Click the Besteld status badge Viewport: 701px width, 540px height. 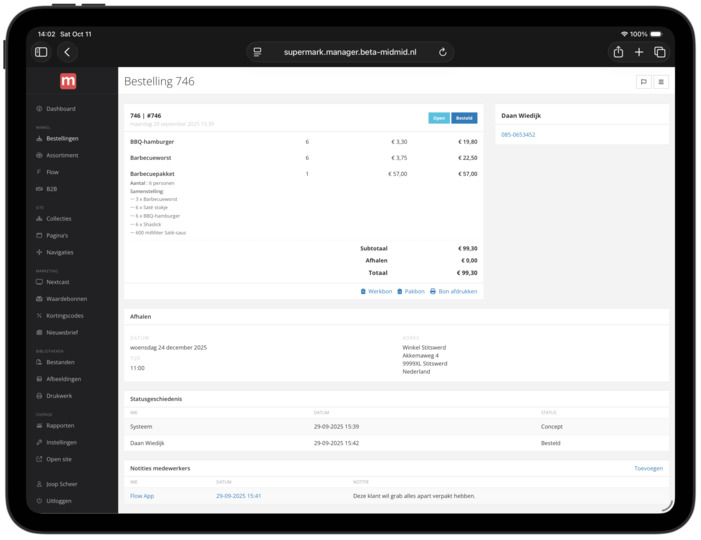point(464,118)
